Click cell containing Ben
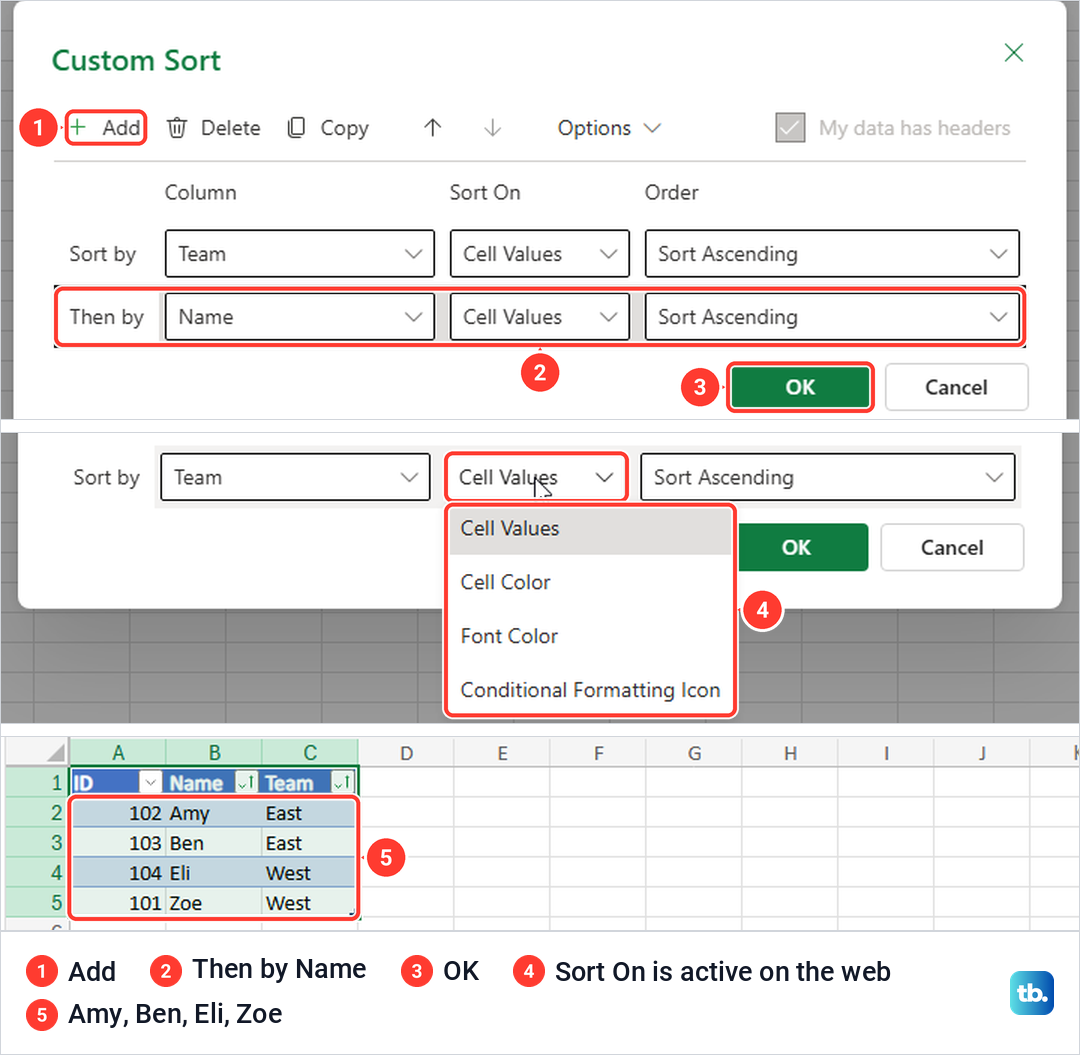The image size is (1080, 1055). (214, 843)
